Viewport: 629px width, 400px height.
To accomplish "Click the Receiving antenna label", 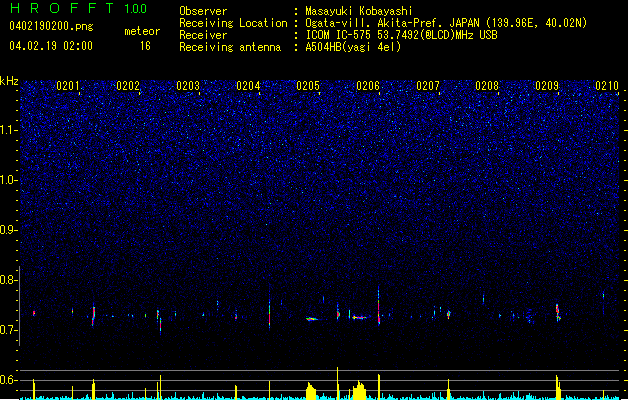I will click(230, 47).
